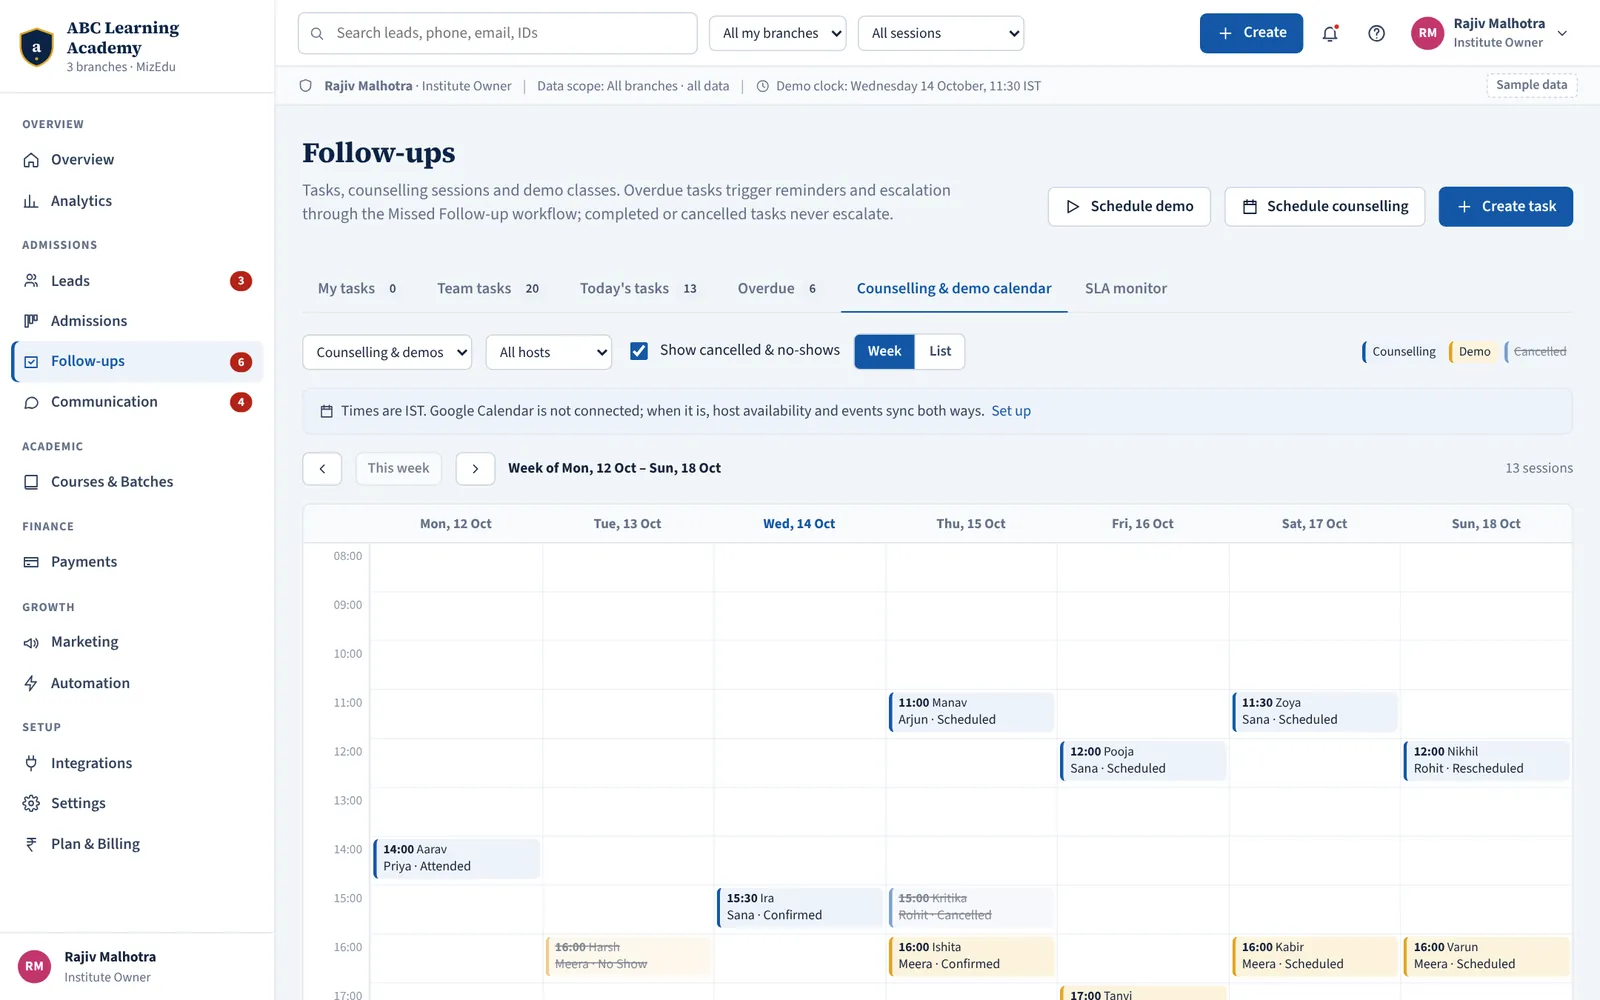Click the Overview home icon in sidebar

pos(31,160)
